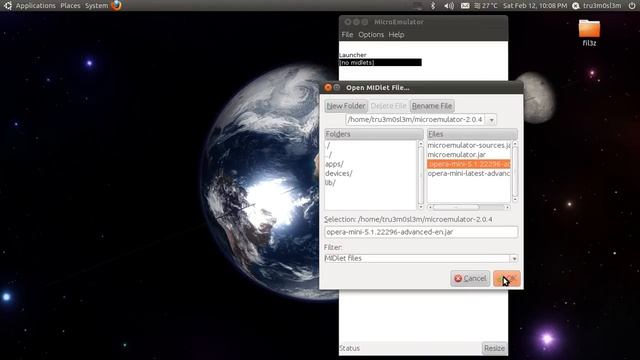640x360 pixels.
Task: Click the New Folder button
Action: (346, 106)
